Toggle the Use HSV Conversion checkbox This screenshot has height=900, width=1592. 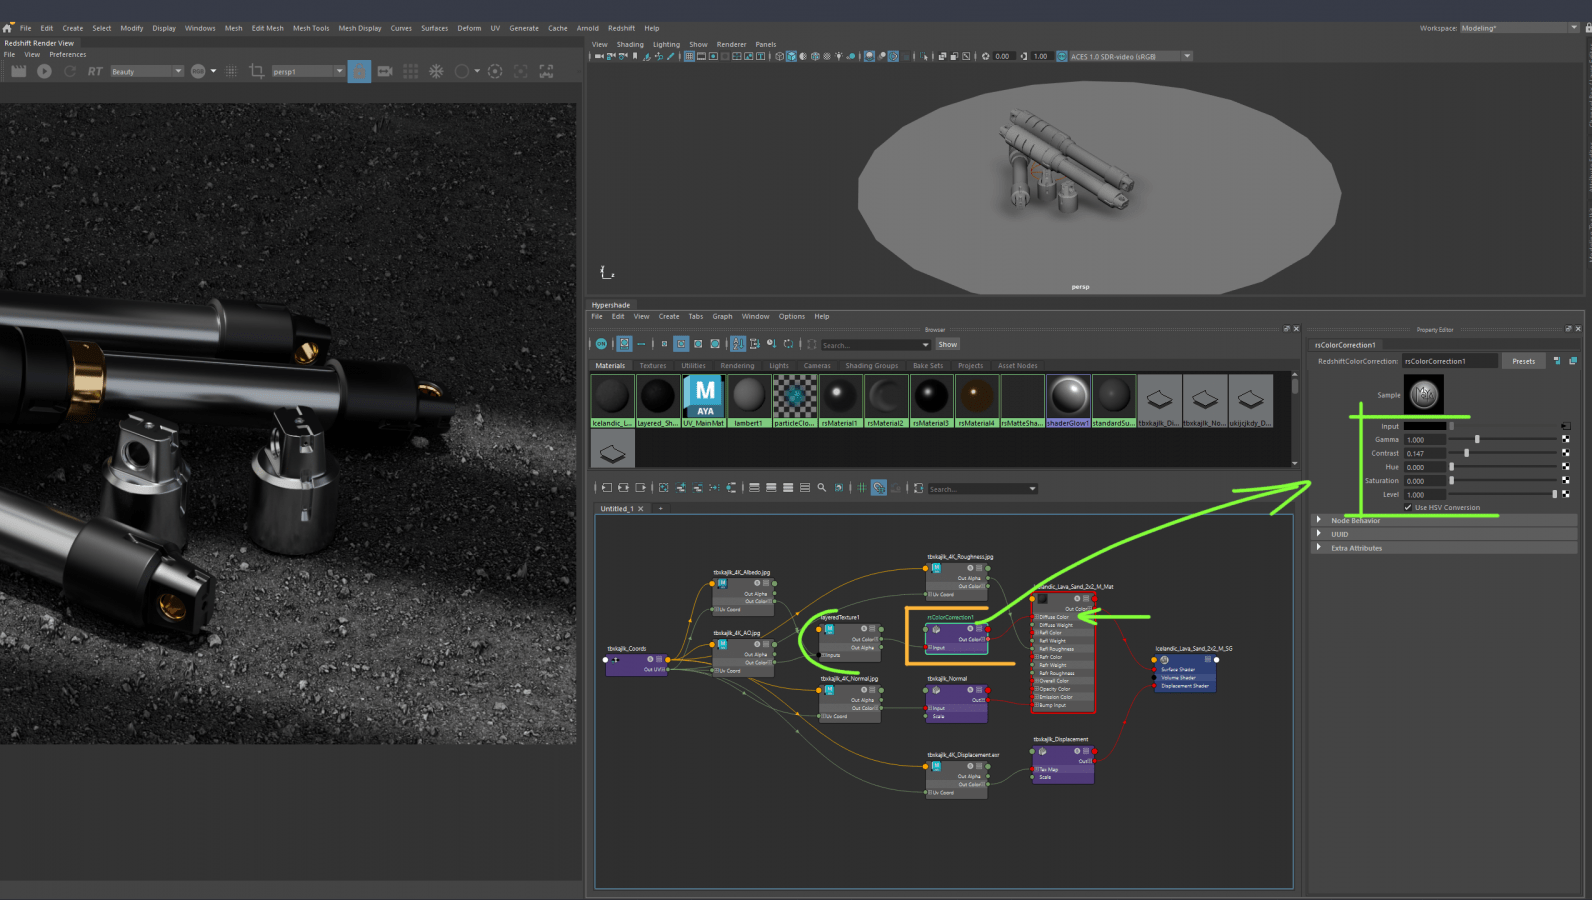pos(1408,507)
